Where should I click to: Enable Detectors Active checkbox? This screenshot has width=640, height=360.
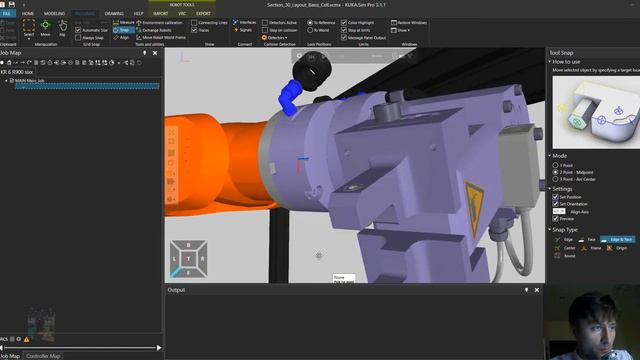click(265, 23)
